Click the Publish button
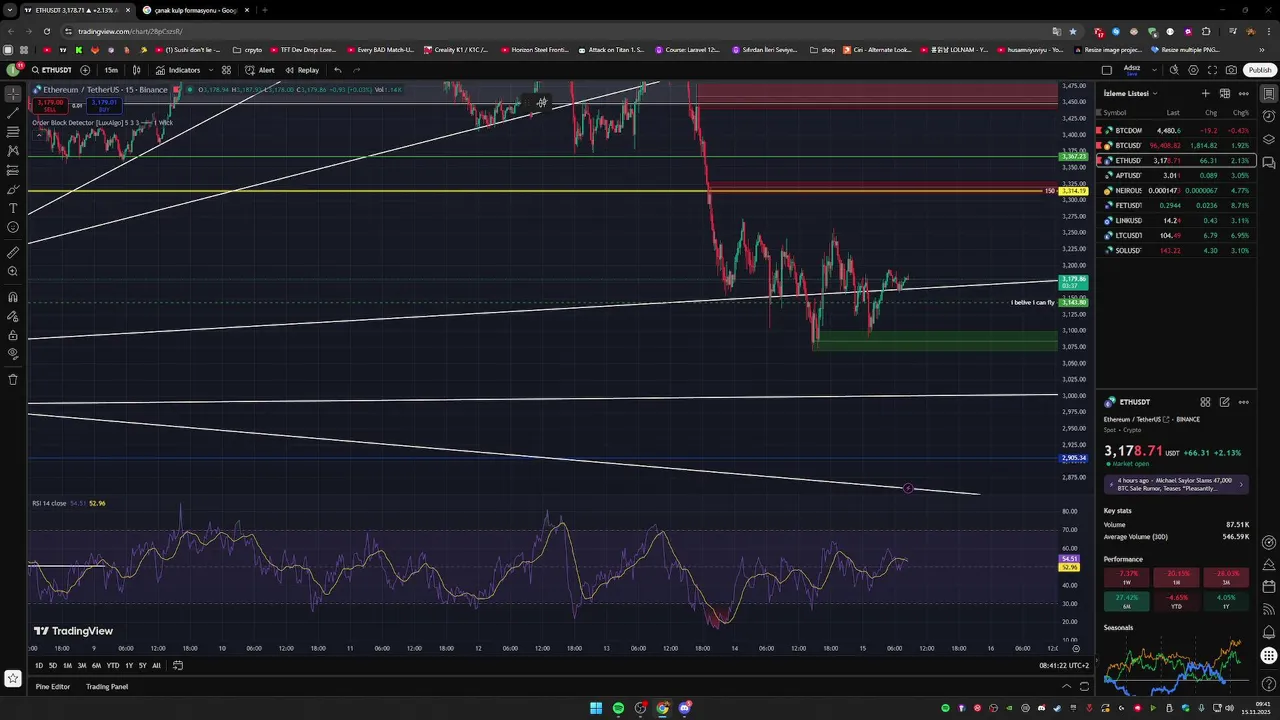 pyautogui.click(x=1260, y=70)
